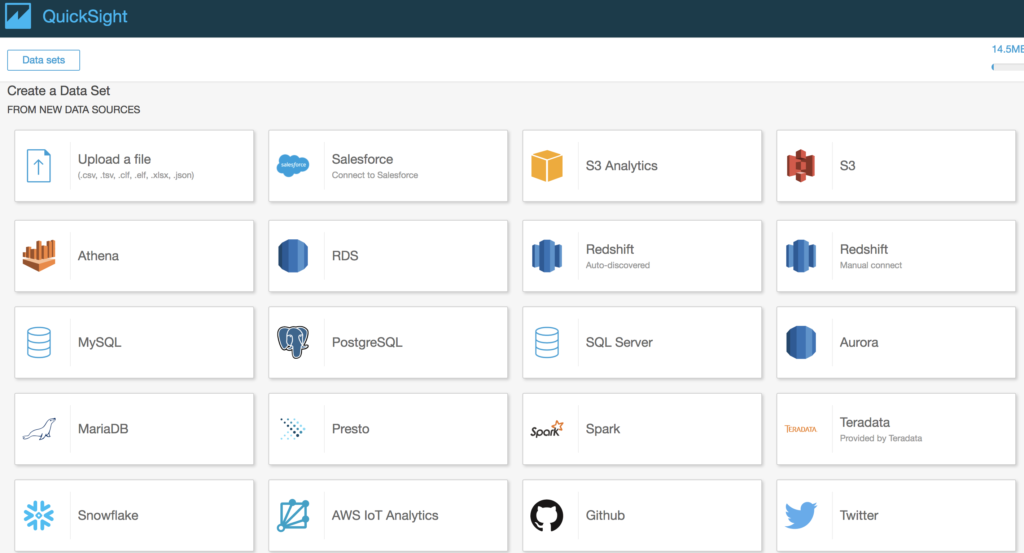
Task: Click the storage capacity usage bar
Action: tap(1007, 67)
